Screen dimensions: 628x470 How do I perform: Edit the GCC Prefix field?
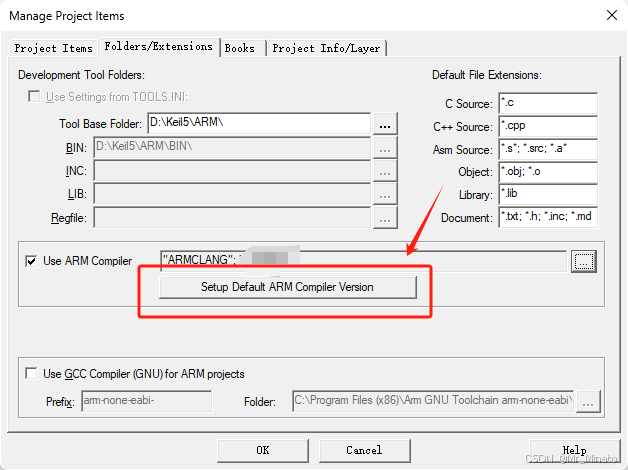(147, 401)
